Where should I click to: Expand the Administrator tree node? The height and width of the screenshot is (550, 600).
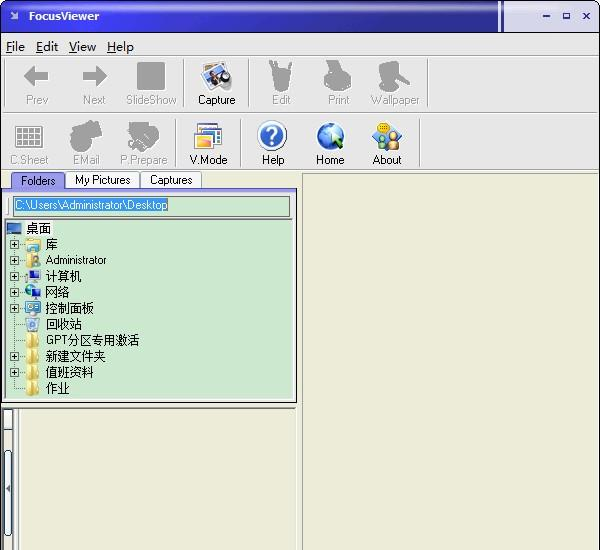coord(14,260)
